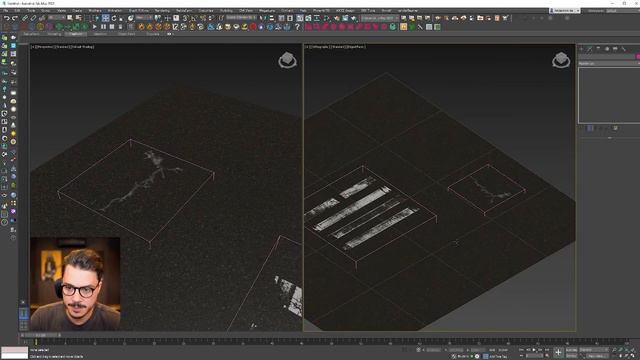Open the Modifier List dropdown
Image resolution: width=640 pixels, height=360 pixels.
[609, 63]
